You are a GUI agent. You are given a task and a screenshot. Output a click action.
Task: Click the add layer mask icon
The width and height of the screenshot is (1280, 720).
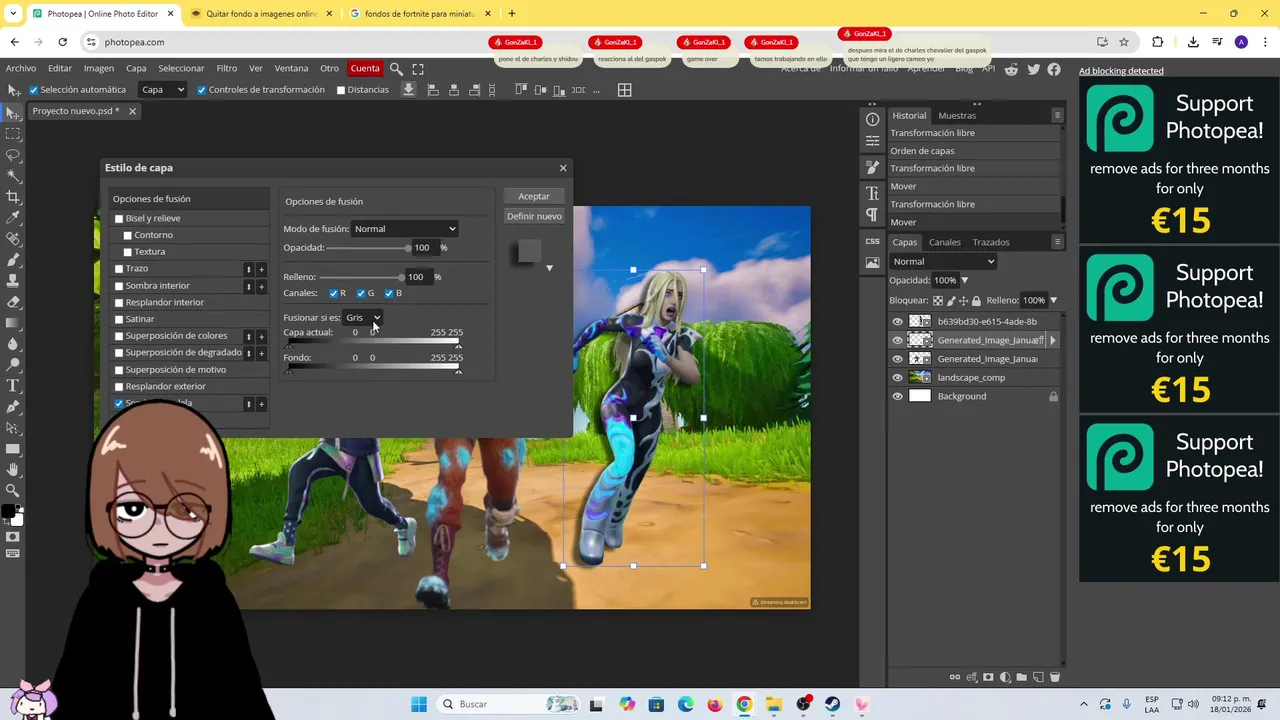pos(989,678)
